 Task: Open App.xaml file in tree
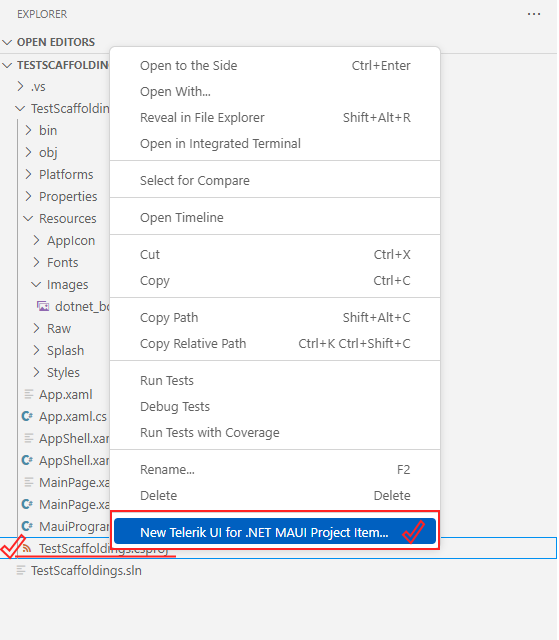66,394
